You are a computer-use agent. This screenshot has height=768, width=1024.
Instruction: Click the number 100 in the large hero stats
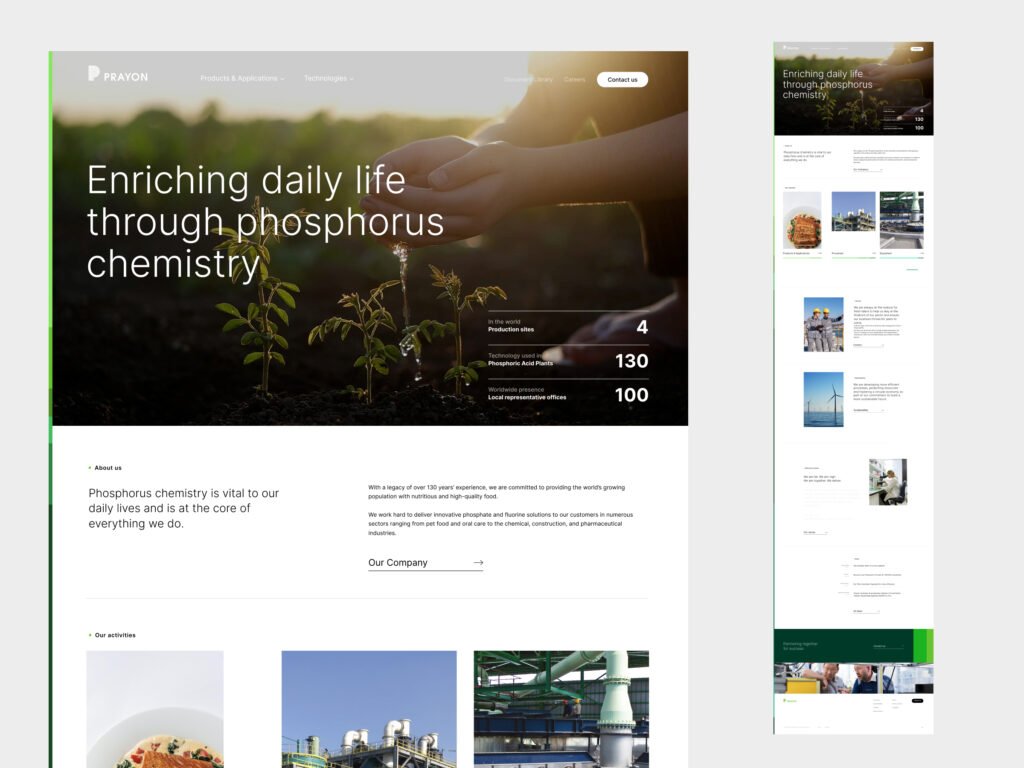click(632, 395)
